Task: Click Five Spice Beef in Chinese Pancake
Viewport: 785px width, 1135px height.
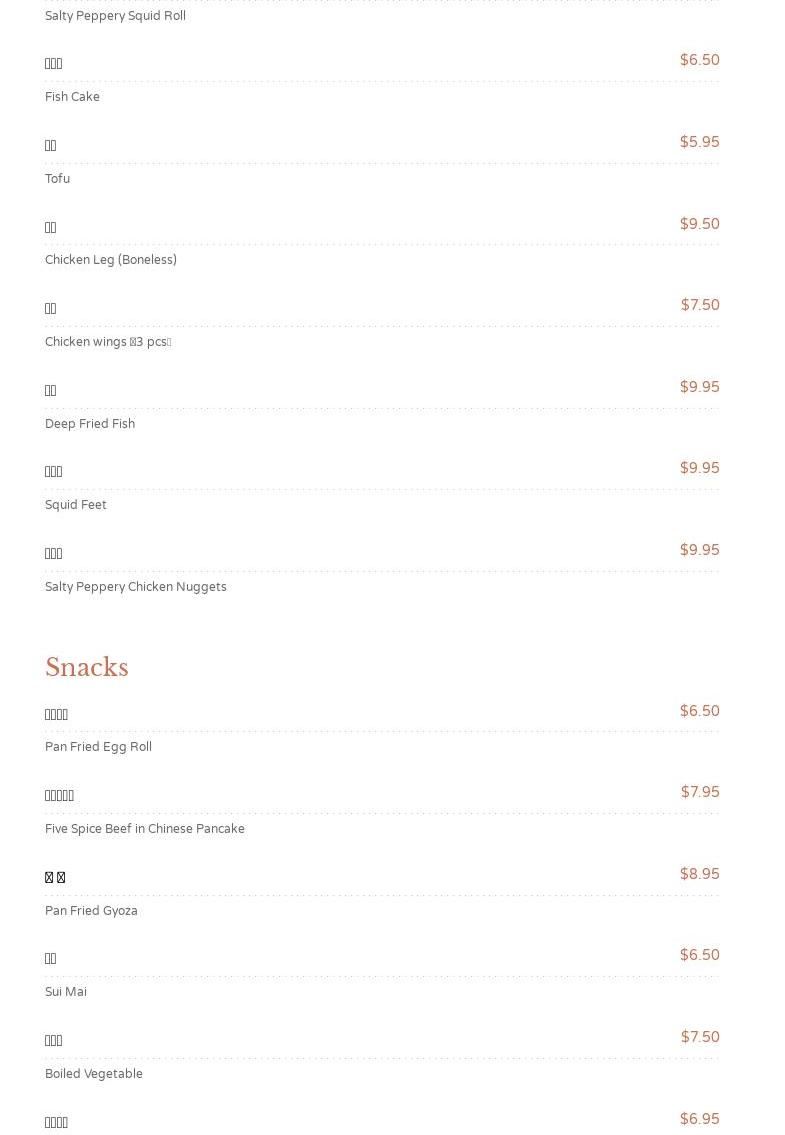Action: [x=145, y=828]
